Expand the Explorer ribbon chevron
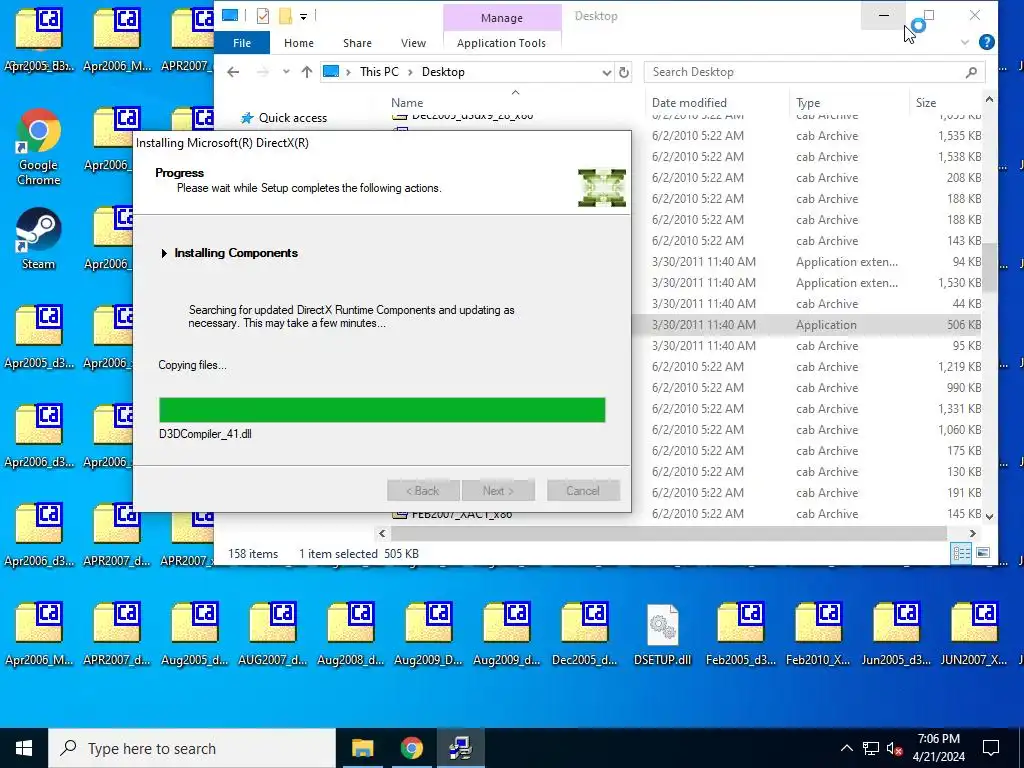1024x768 pixels. pyautogui.click(x=965, y=42)
